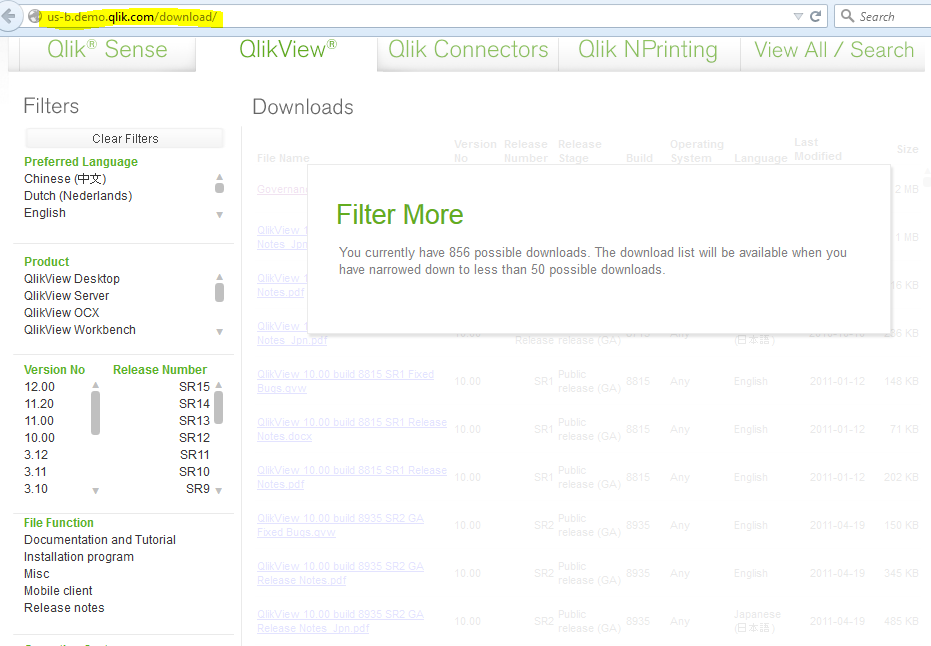
Task: Select release number SR11
Action: 195,455
